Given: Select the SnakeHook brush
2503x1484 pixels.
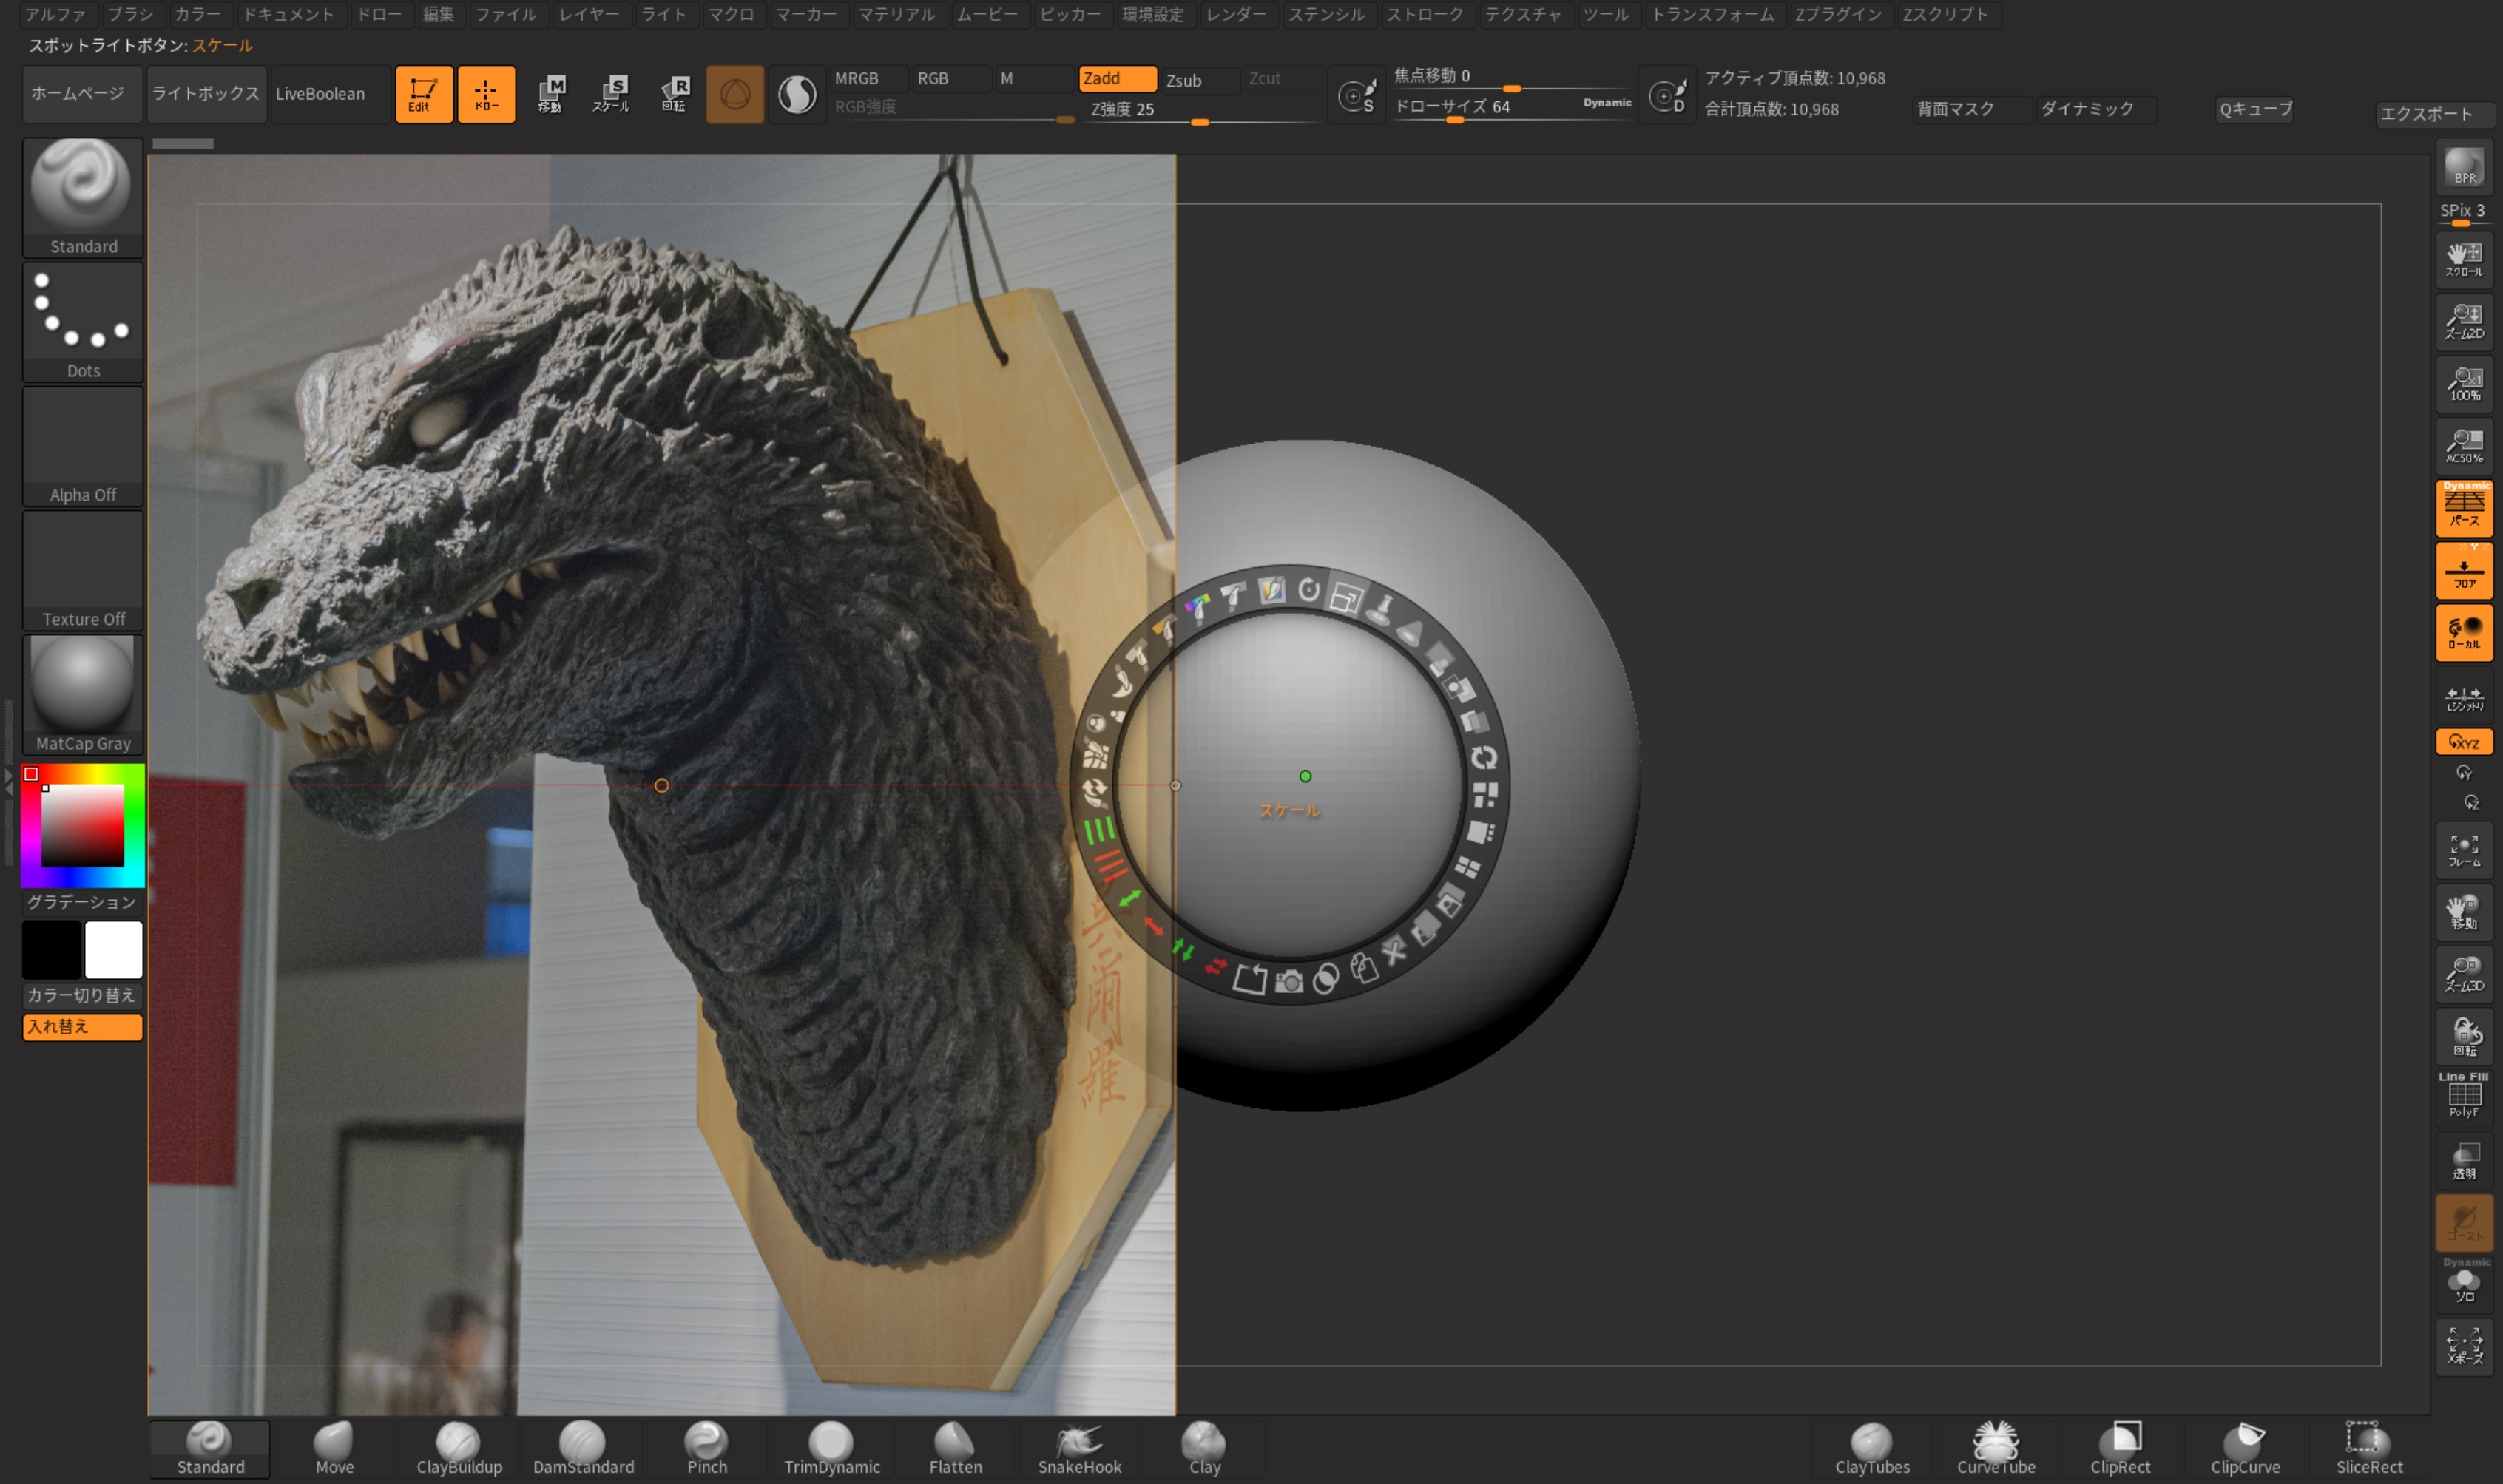Looking at the screenshot, I should pos(1079,1448).
